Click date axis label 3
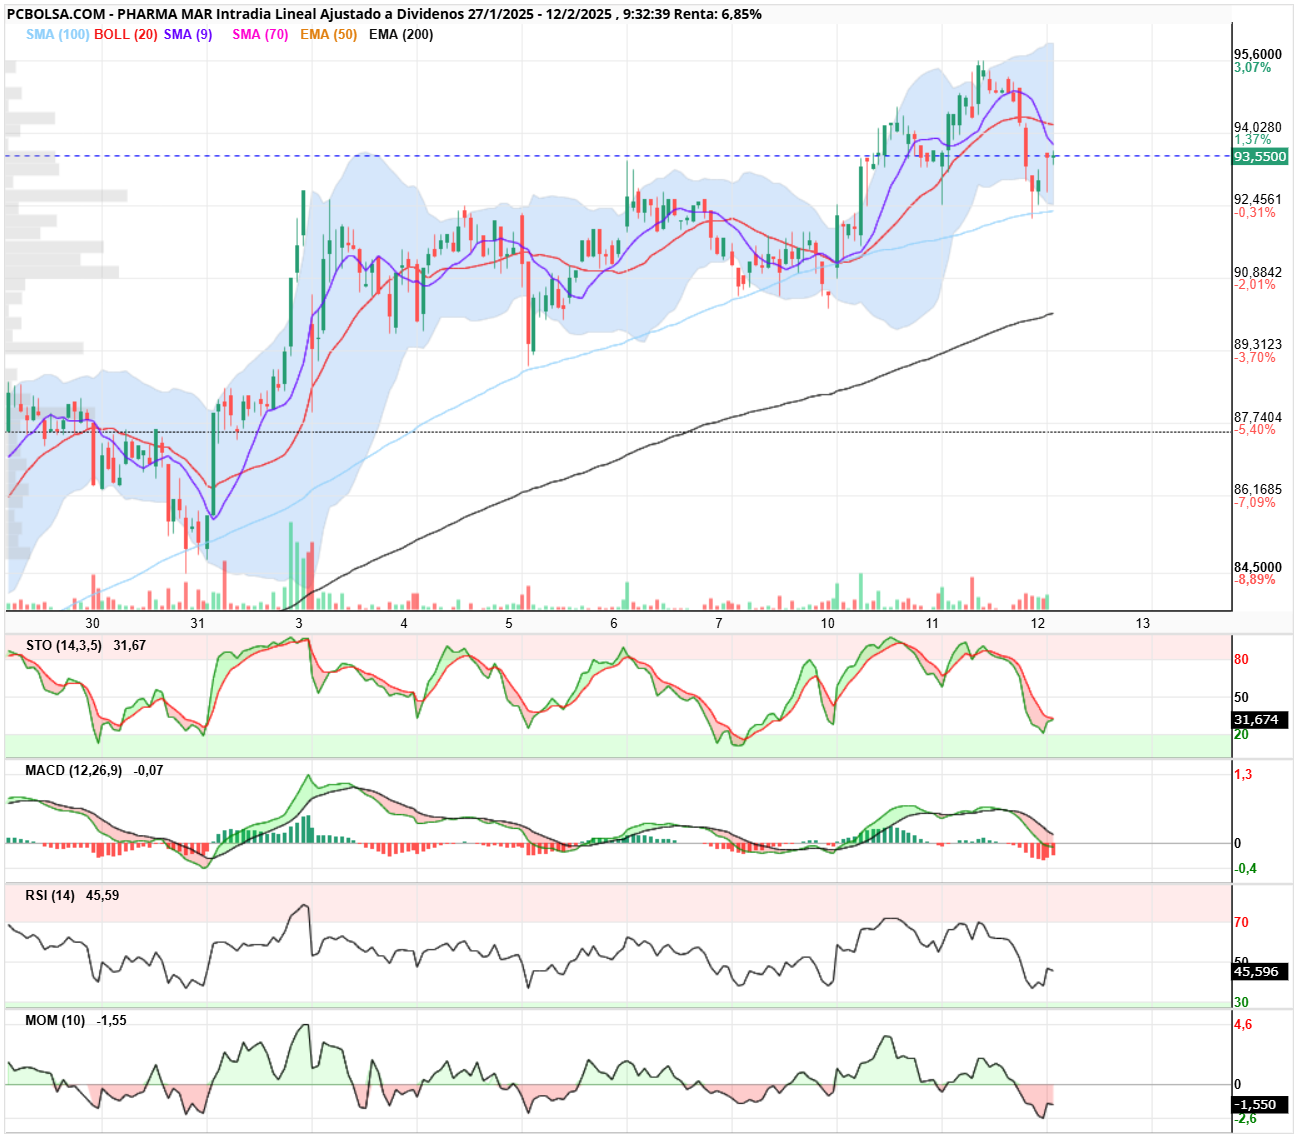The height and width of the screenshot is (1138, 1298). (x=299, y=623)
